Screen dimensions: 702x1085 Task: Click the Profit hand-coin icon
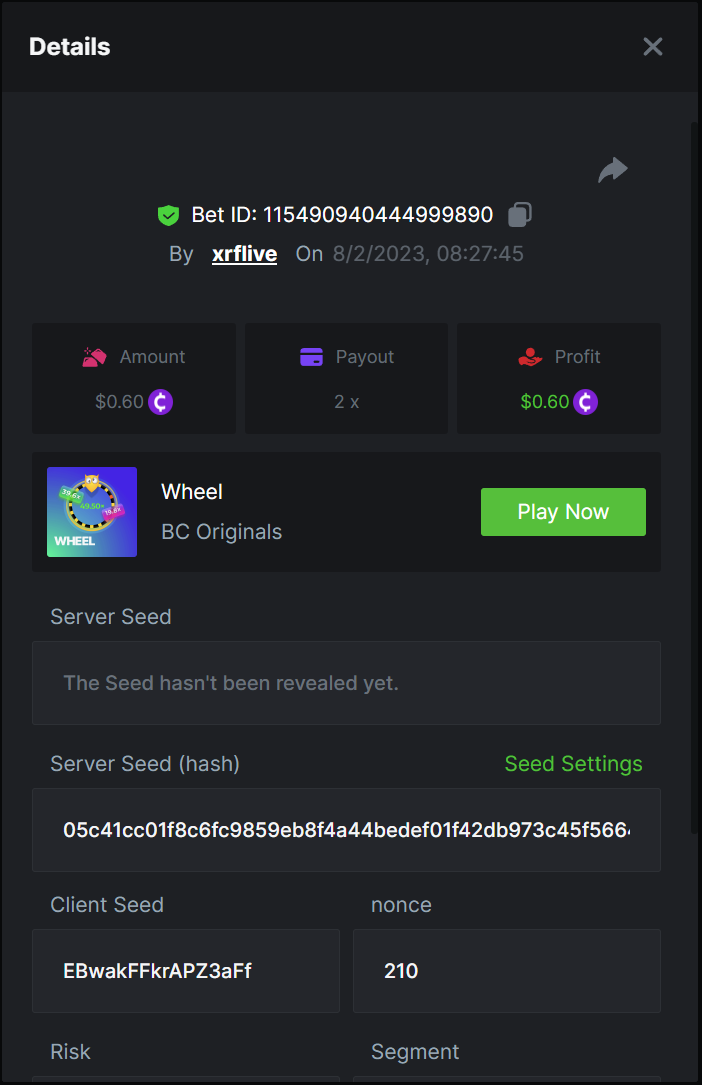click(530, 357)
